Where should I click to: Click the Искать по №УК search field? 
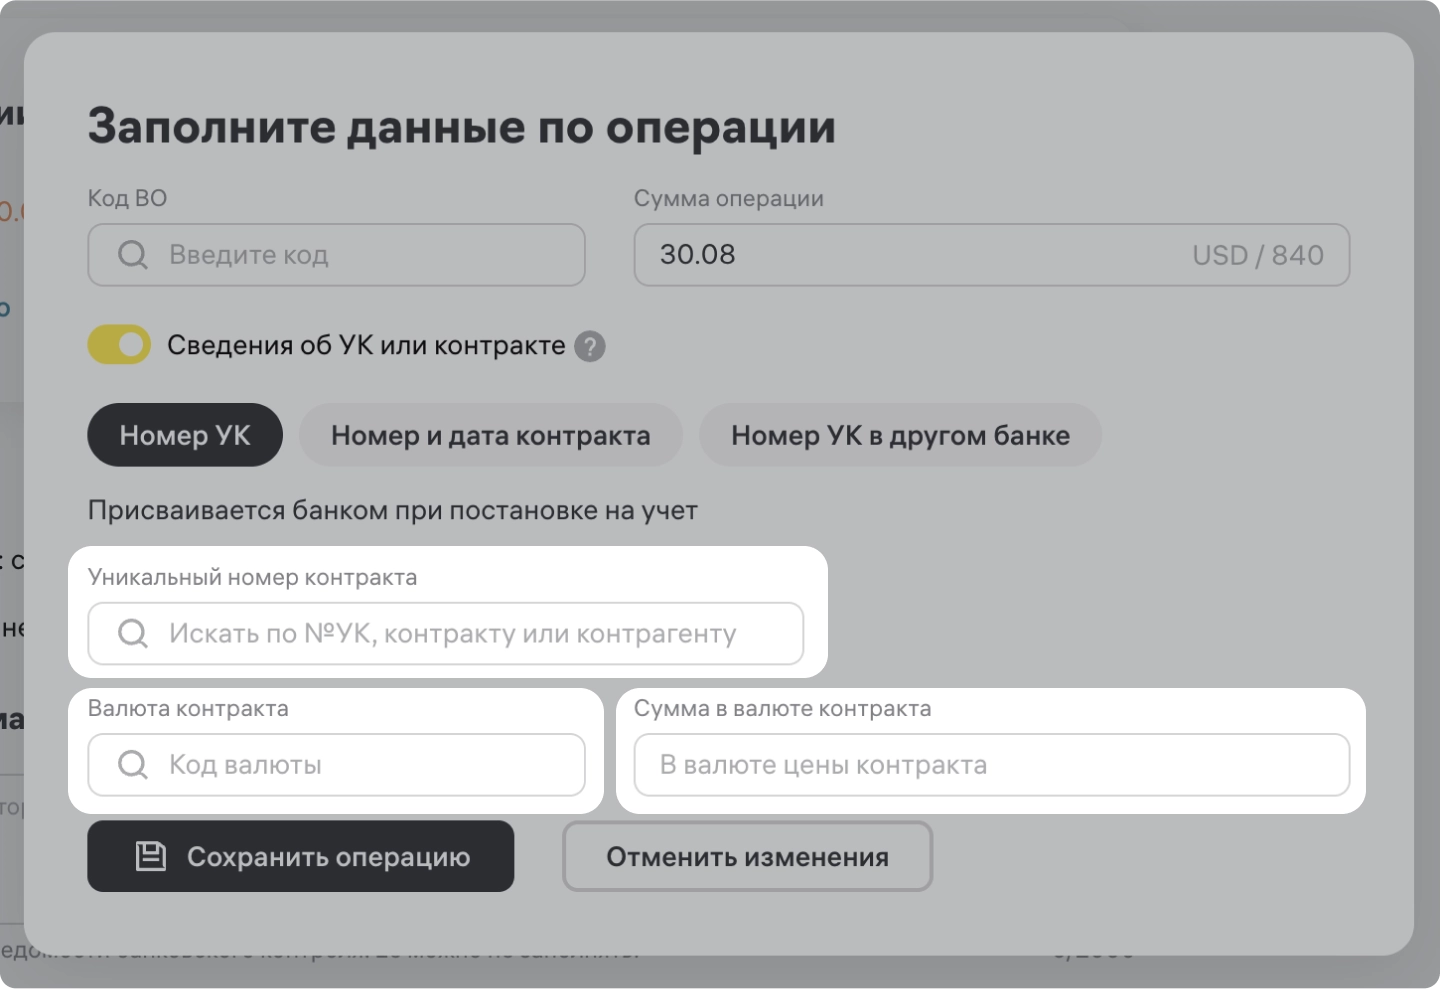(x=446, y=633)
